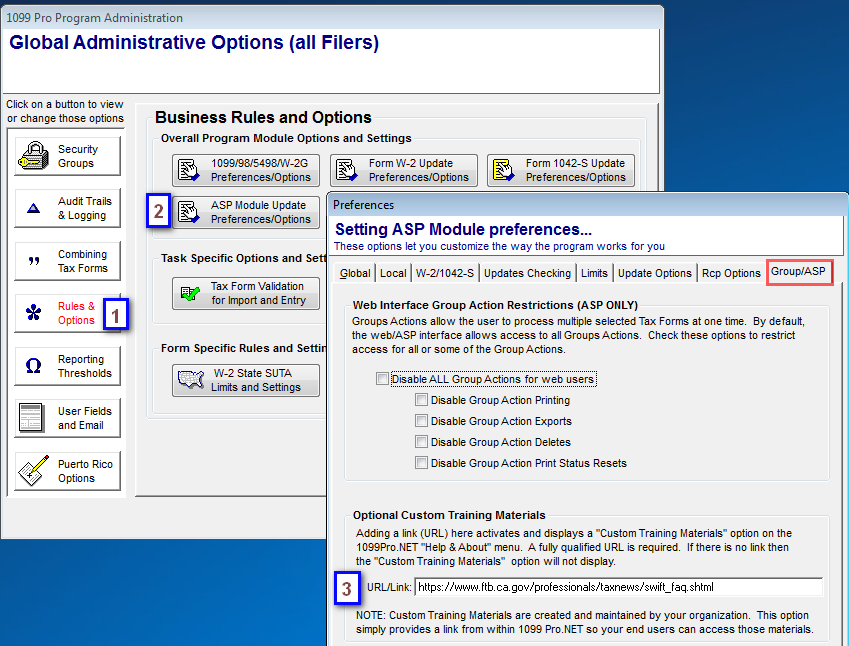Click Audit Trails & Logging triangle icon
This screenshot has height=646, width=849.
point(34,209)
